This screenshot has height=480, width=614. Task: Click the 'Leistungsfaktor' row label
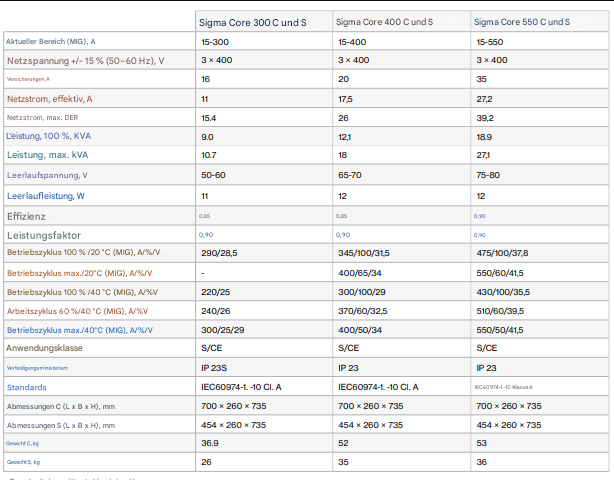[44, 236]
